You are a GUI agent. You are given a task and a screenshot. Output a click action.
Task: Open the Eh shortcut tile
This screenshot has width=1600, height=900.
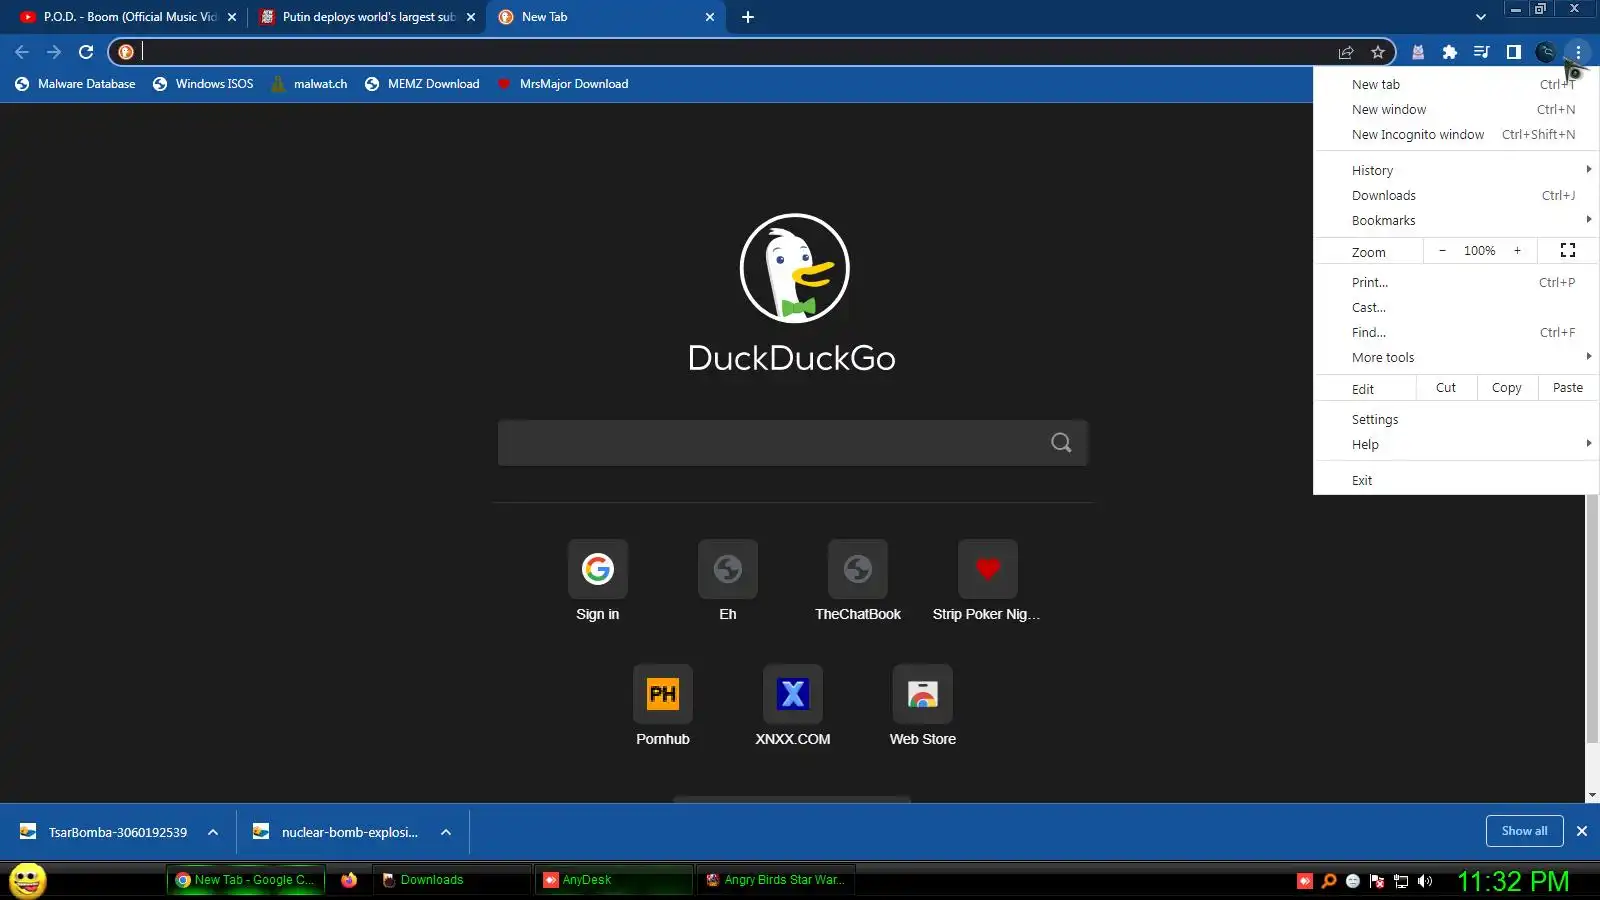728,581
